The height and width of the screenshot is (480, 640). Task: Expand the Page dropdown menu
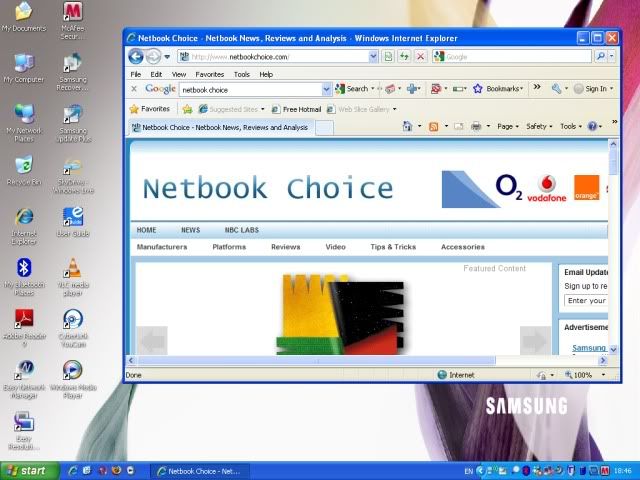tap(507, 127)
